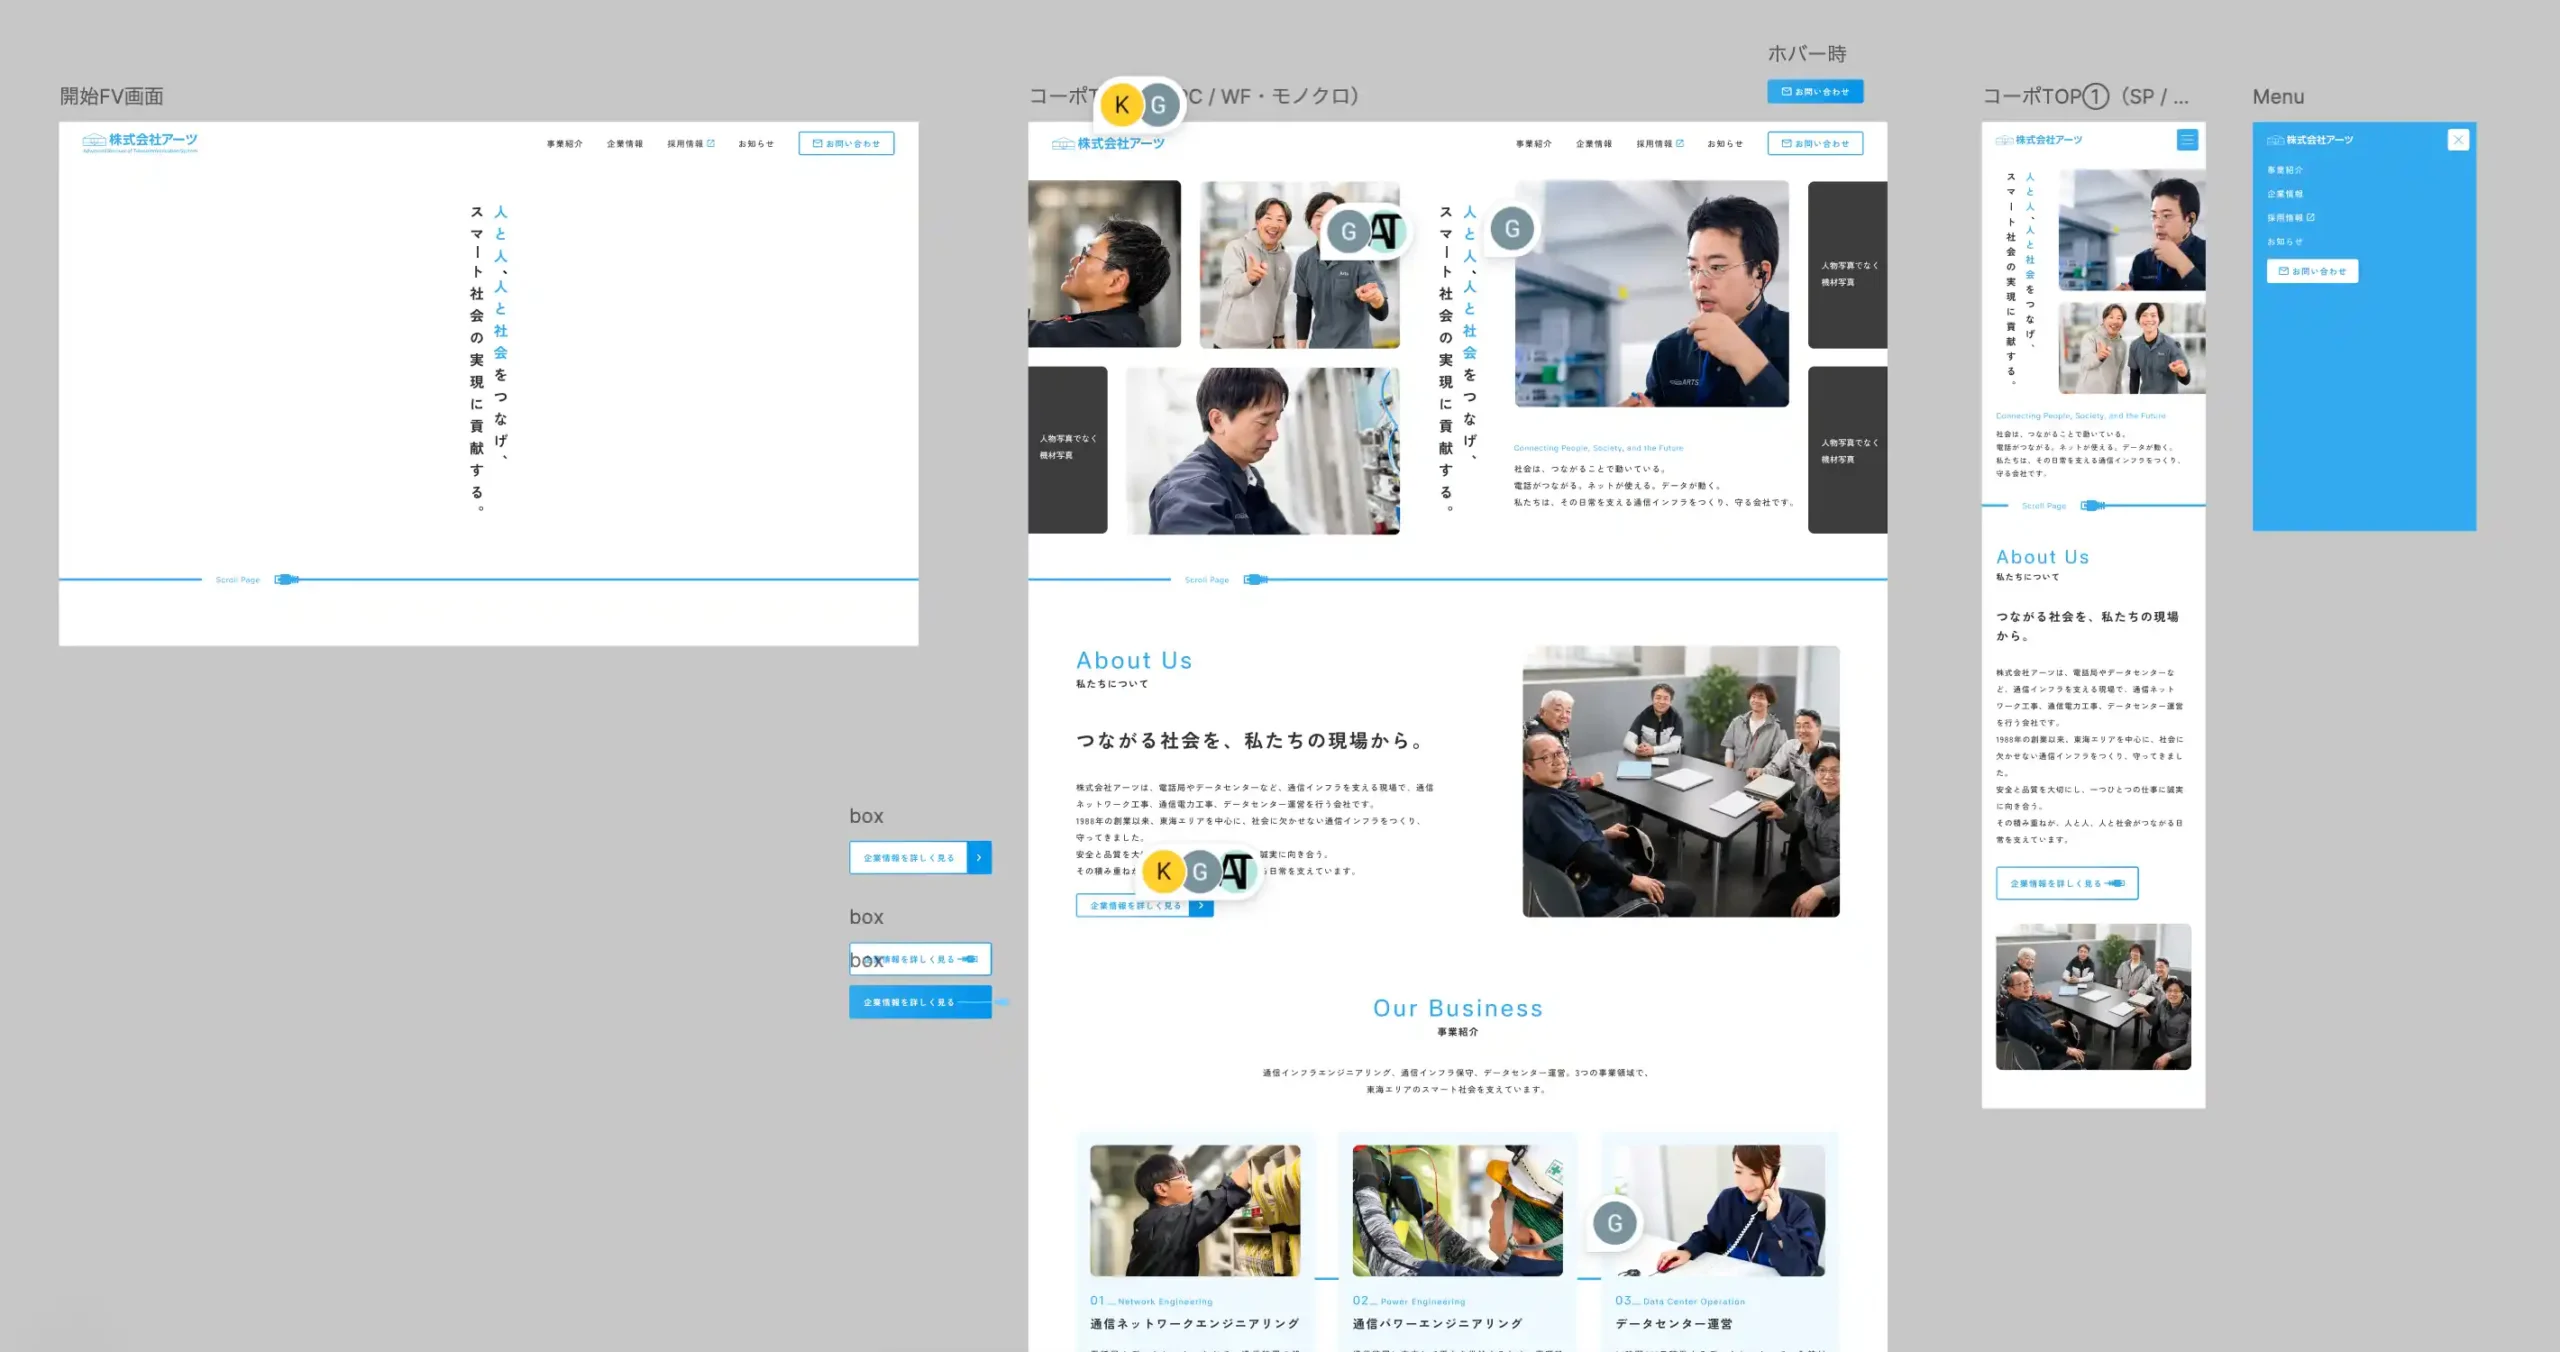Click the plug icon next to Scroll Page in the SP frame
Screen dimensions: 2560x1352
pyautogui.click(x=2093, y=505)
